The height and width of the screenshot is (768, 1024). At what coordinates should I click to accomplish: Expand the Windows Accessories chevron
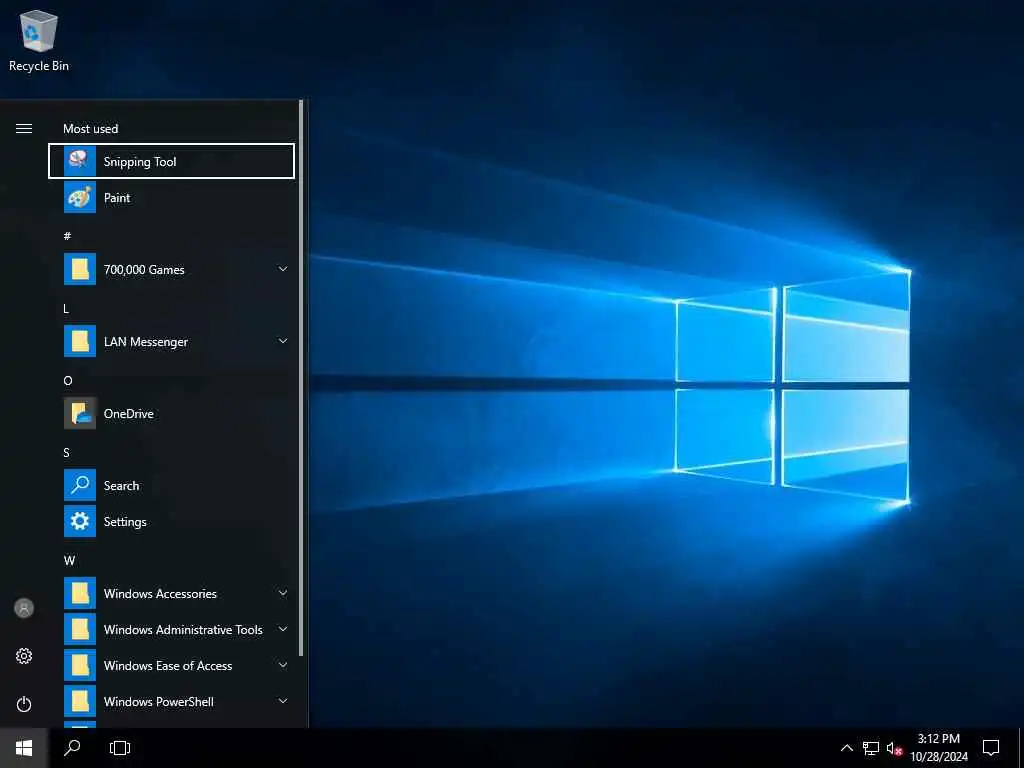pyautogui.click(x=283, y=593)
